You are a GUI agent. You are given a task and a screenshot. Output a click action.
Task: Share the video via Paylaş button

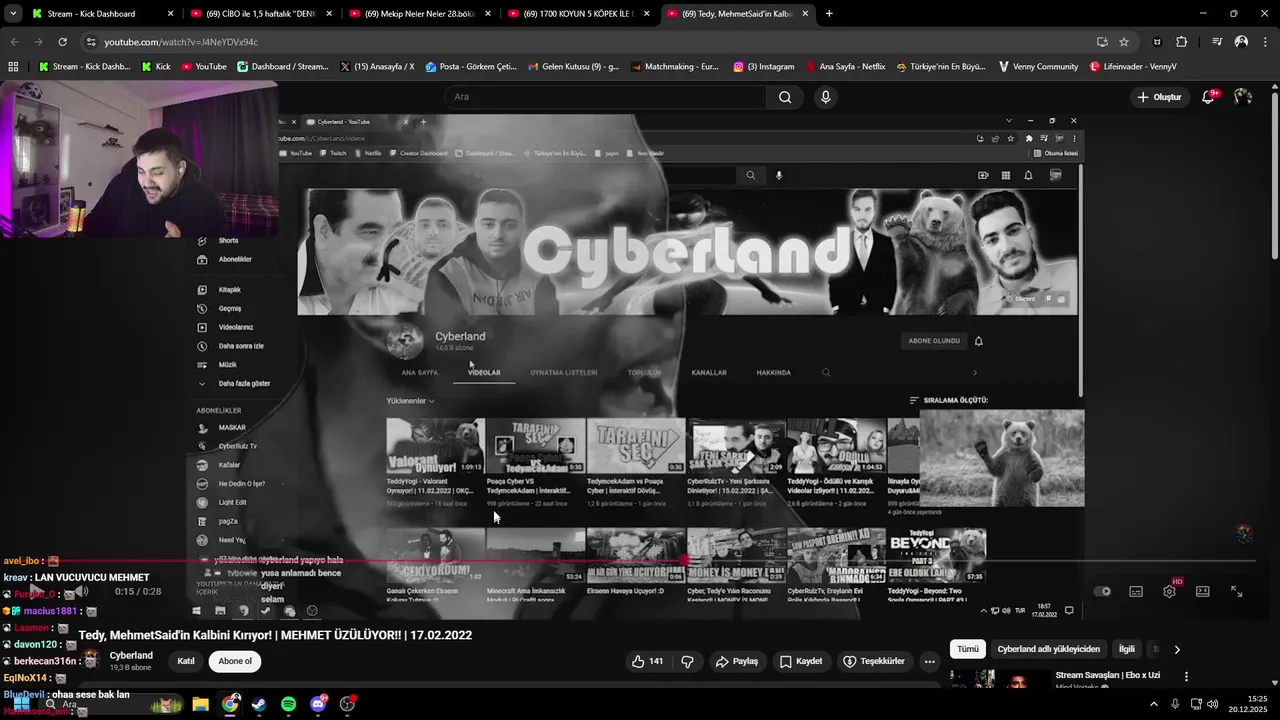click(737, 661)
